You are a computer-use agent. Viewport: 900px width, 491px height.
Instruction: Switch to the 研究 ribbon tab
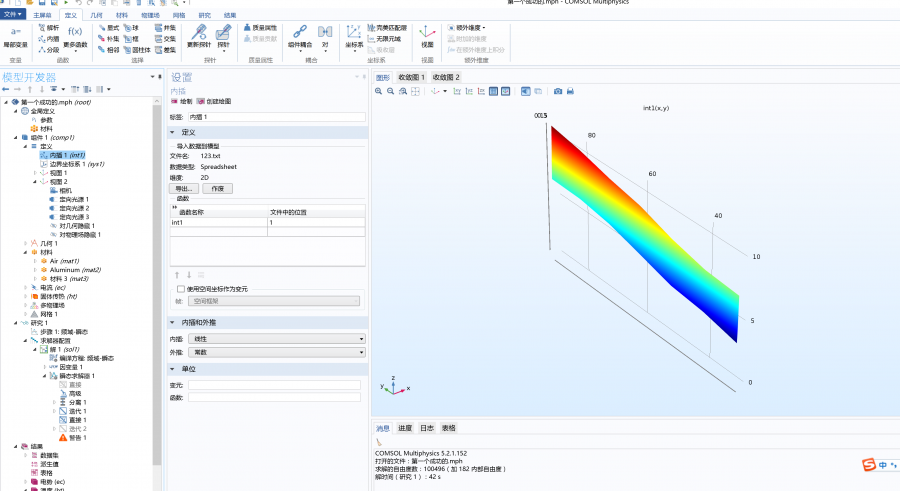(x=204, y=15)
